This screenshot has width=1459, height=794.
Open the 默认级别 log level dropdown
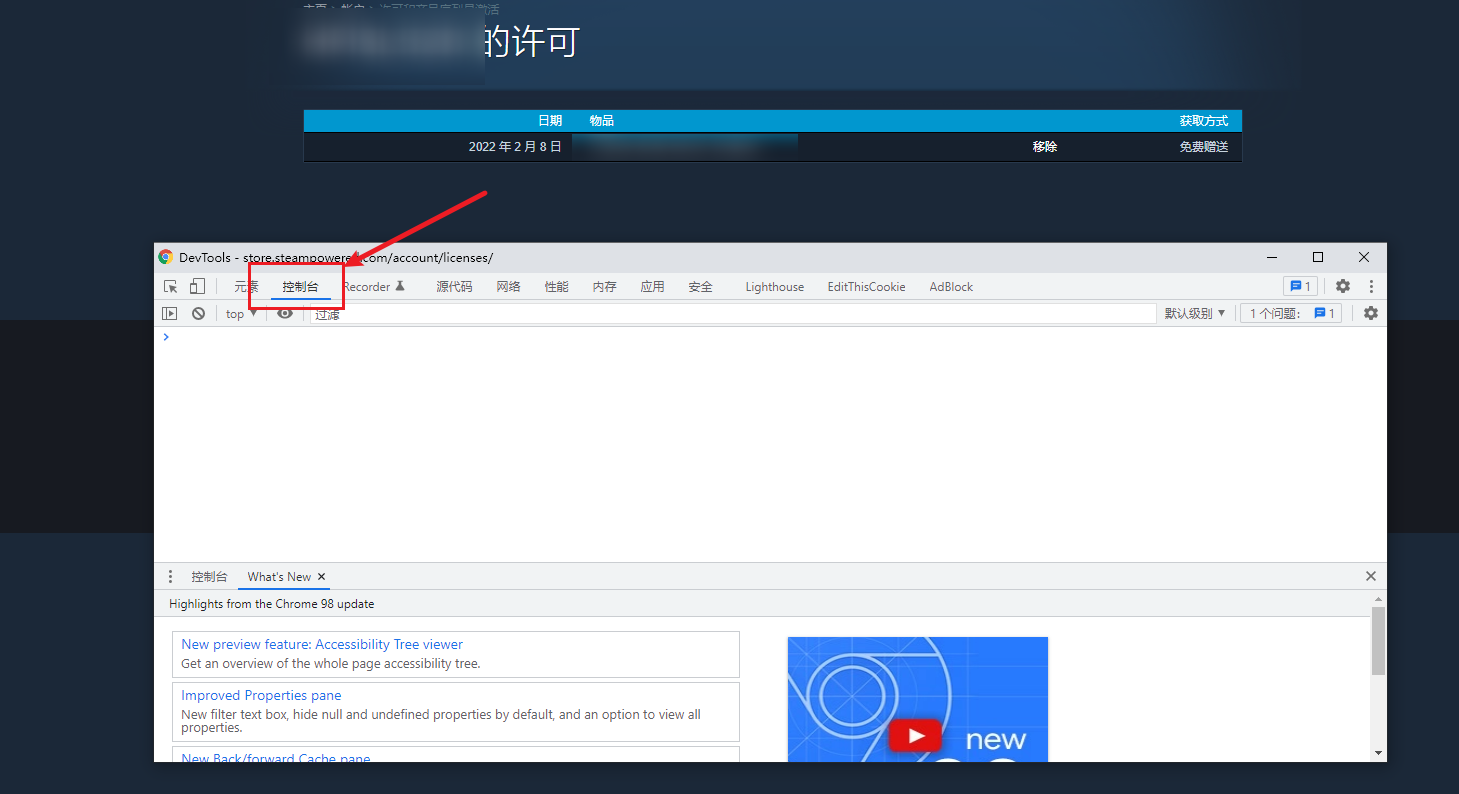[1194, 314]
